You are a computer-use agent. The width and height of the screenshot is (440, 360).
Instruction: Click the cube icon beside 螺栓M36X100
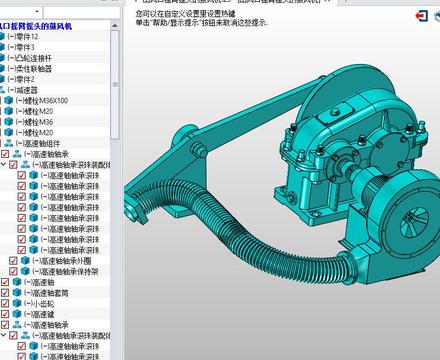9,100
